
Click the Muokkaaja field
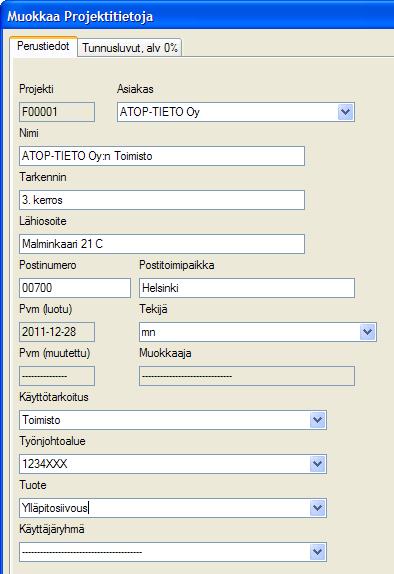[247, 376]
